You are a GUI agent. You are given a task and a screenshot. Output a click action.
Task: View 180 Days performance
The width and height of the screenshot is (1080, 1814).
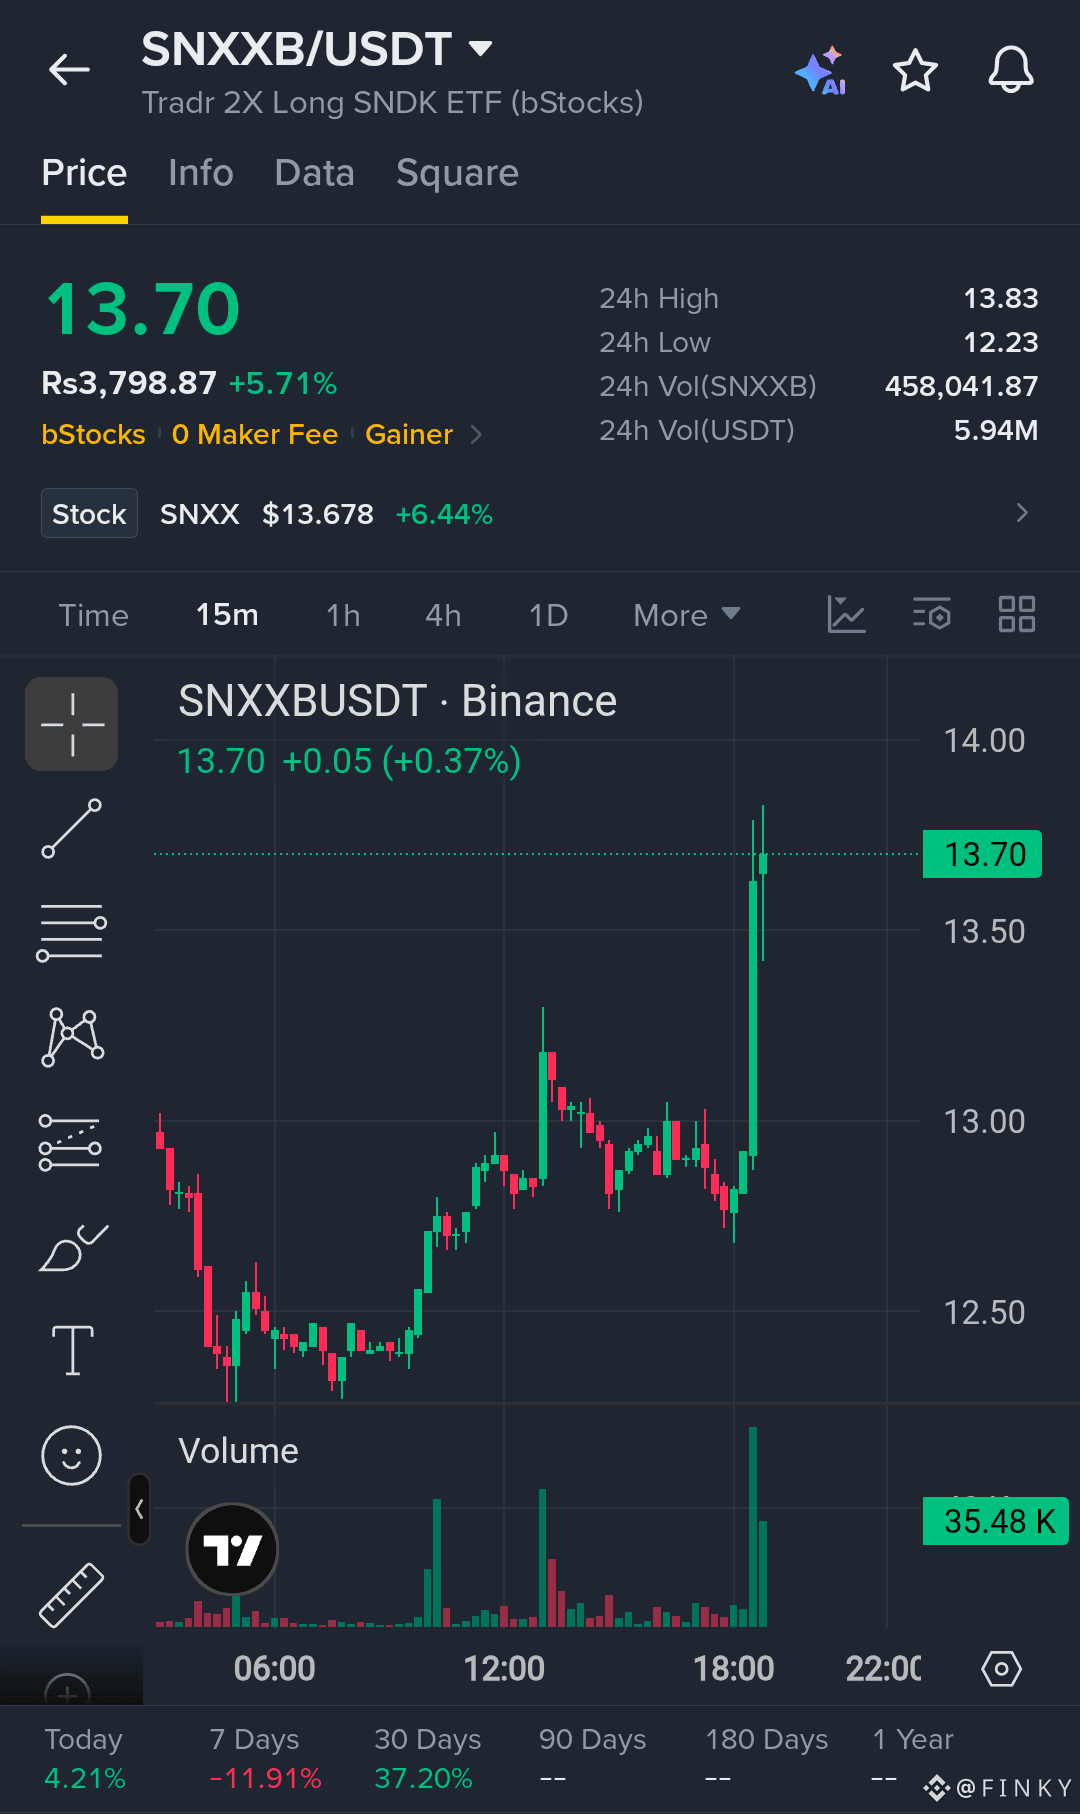(x=767, y=1759)
